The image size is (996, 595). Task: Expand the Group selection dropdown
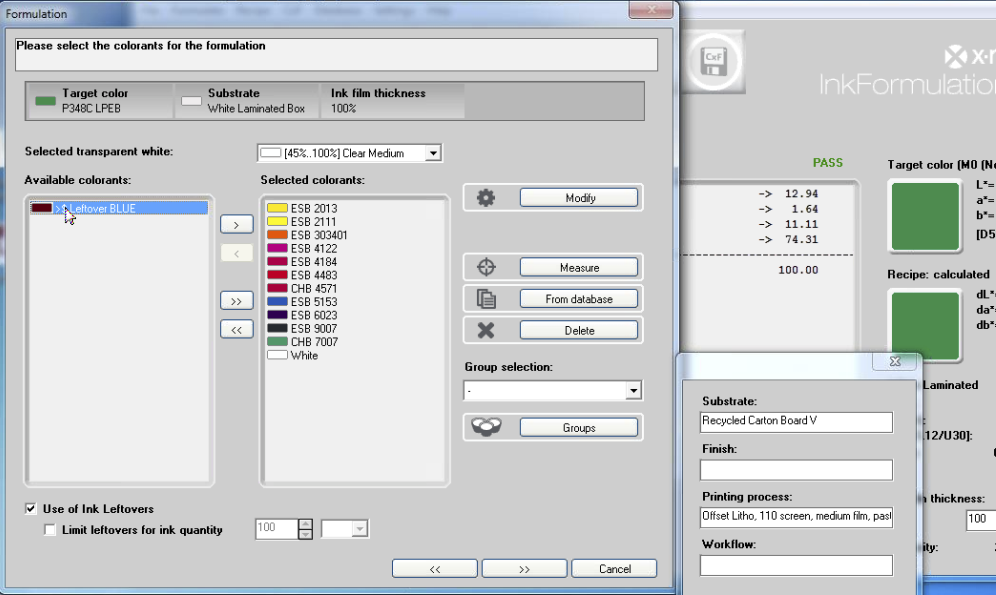pos(632,390)
